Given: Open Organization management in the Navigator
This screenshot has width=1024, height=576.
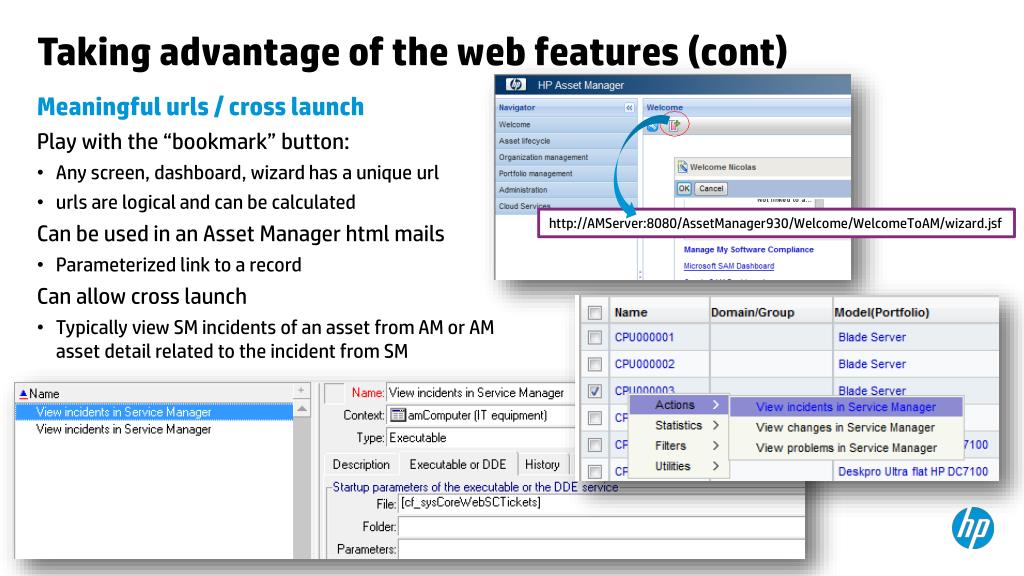Looking at the screenshot, I should point(543,157).
